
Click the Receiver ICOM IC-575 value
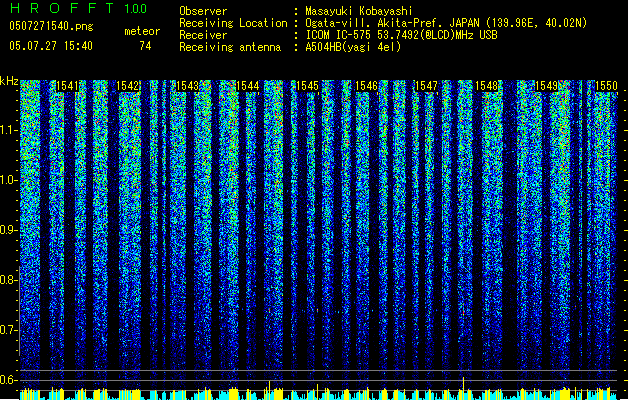pos(401,35)
